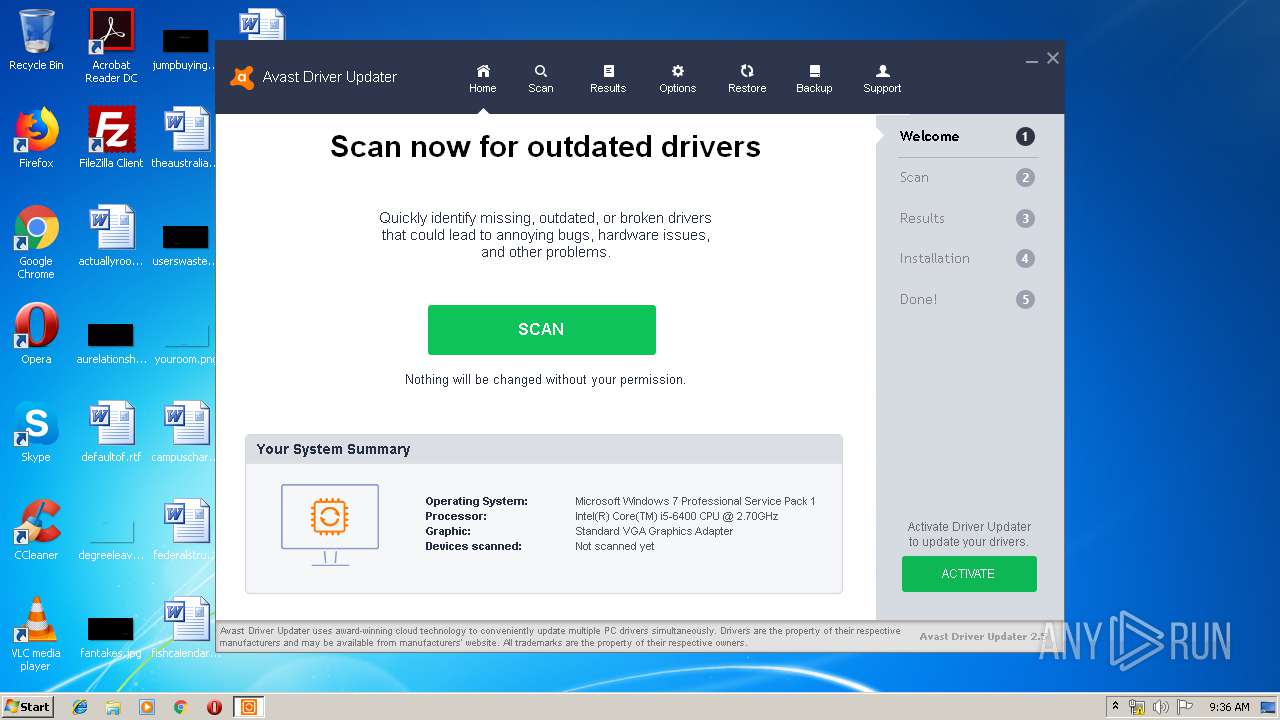Select the actuallyroo Word document
This screenshot has width=1280, height=720.
(x=111, y=236)
